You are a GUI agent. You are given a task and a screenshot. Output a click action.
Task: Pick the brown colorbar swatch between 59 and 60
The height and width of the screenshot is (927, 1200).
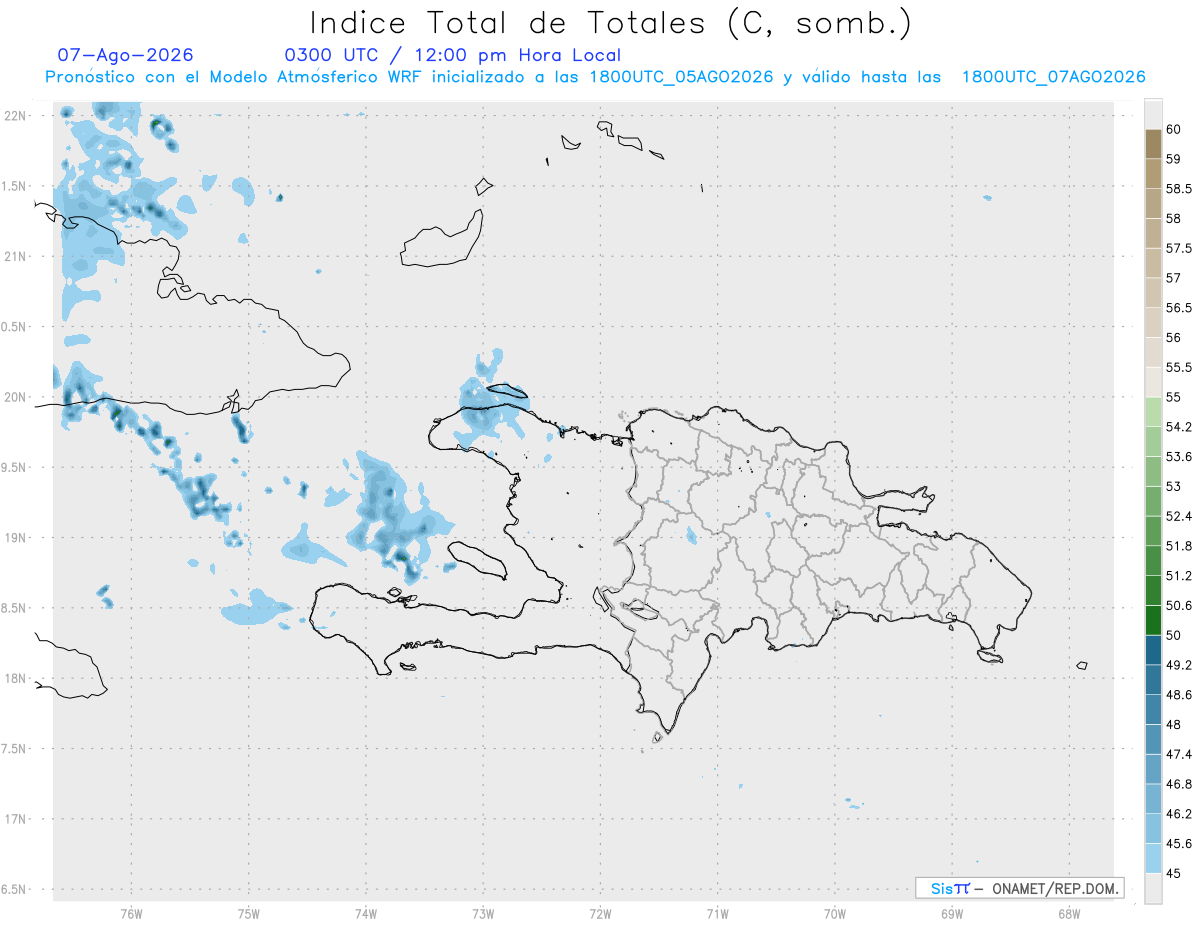point(1153,144)
